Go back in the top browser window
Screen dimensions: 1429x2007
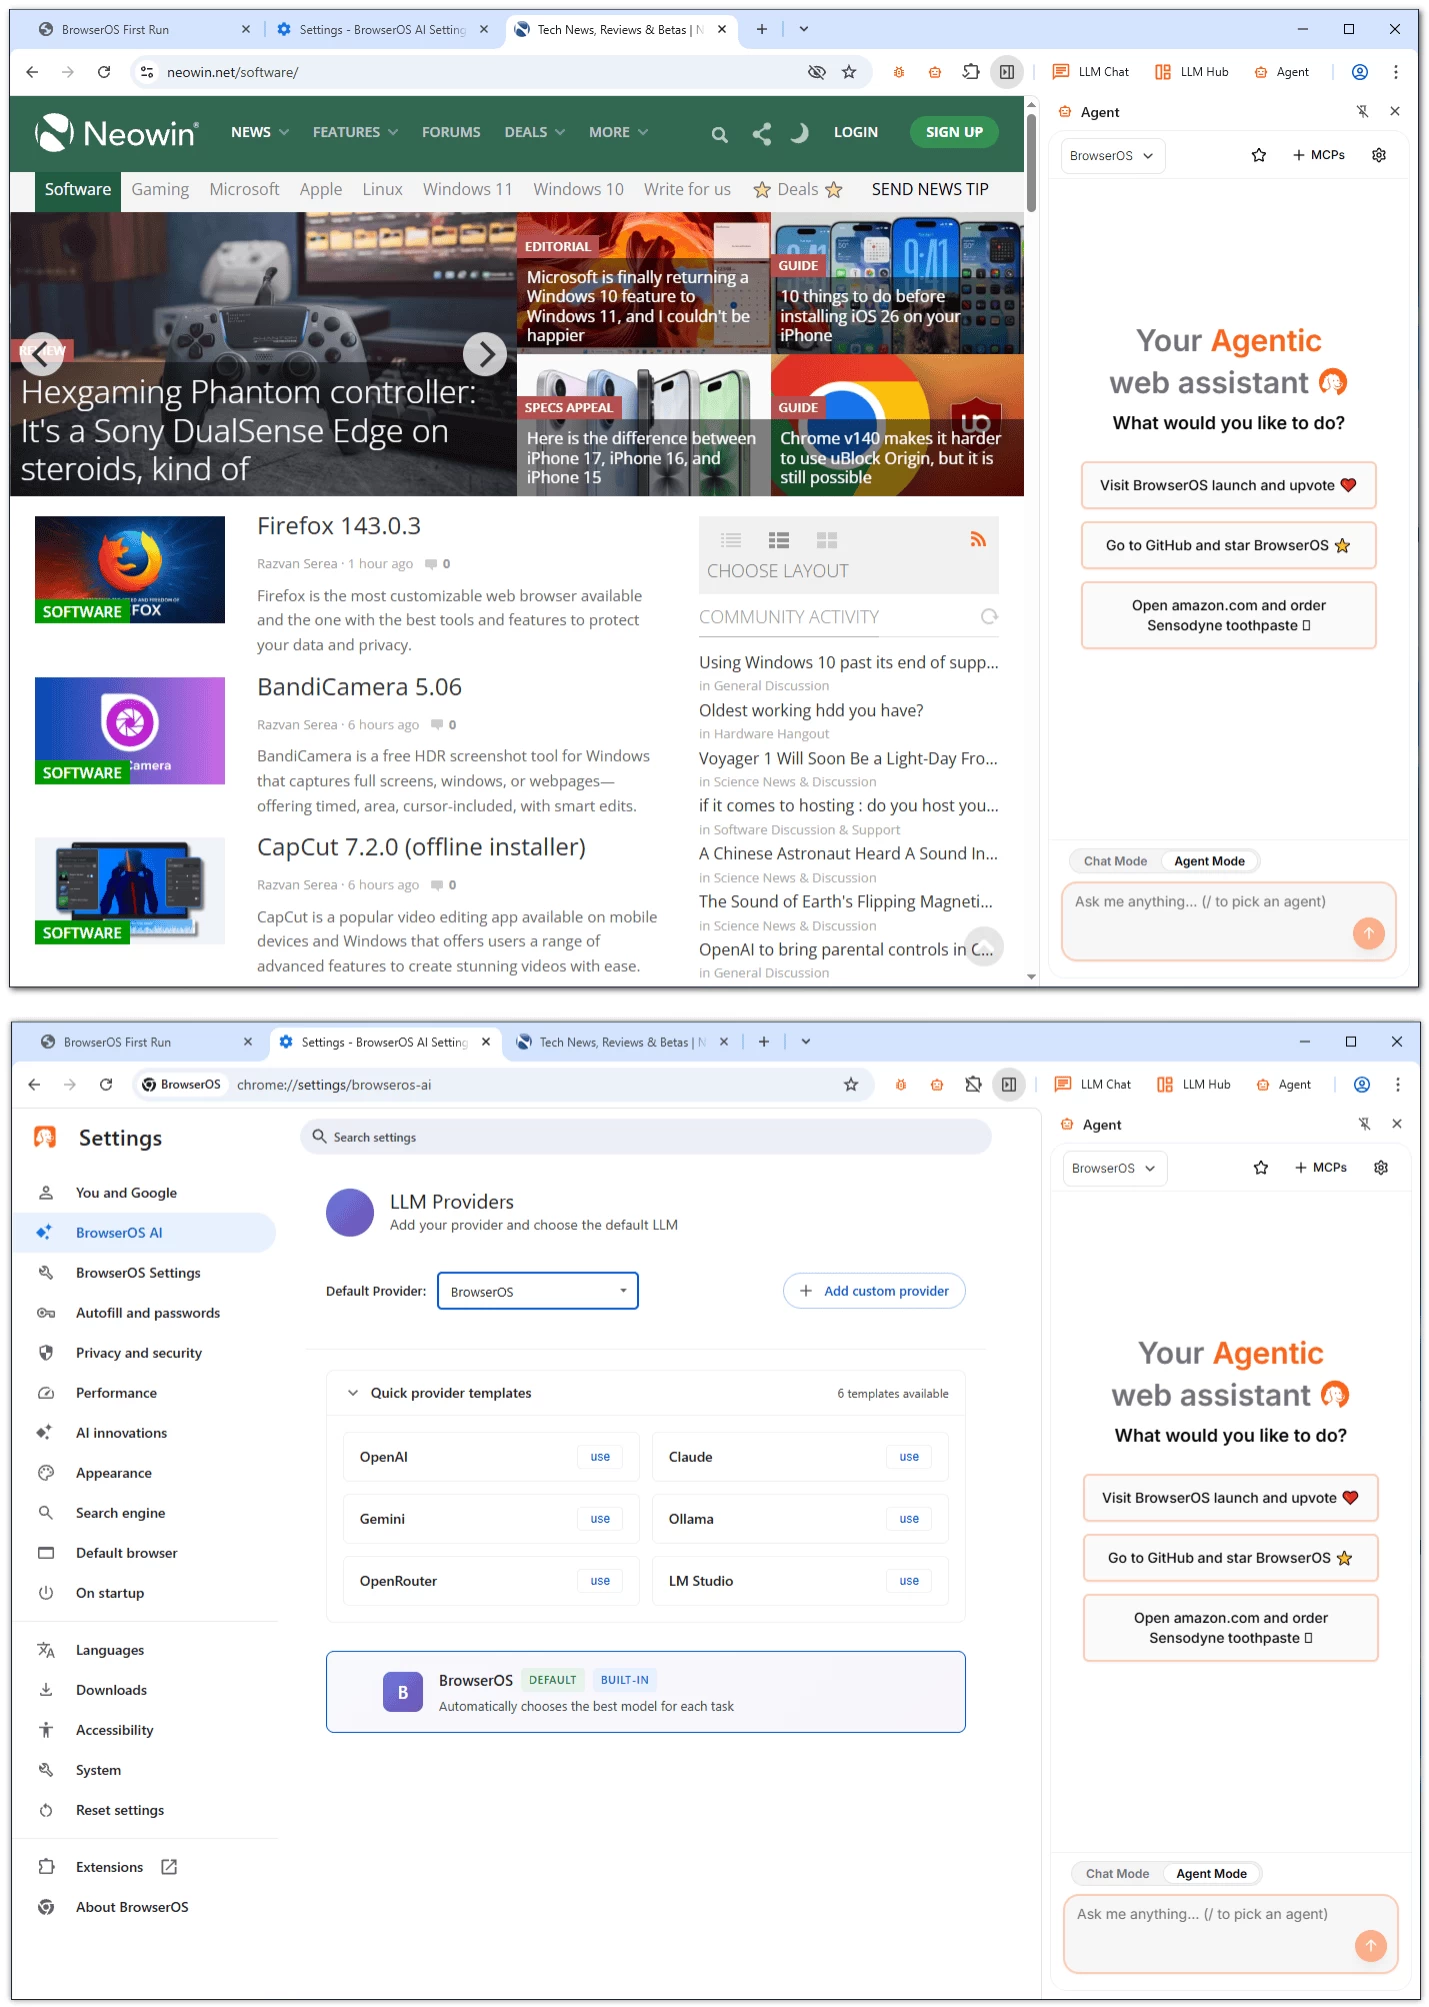click(32, 72)
